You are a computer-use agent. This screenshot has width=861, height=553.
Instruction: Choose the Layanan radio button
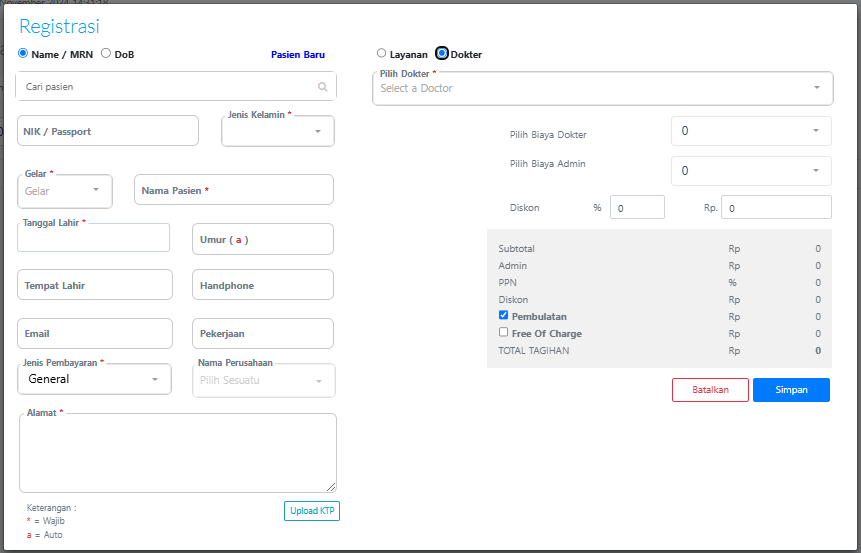pyautogui.click(x=381, y=53)
